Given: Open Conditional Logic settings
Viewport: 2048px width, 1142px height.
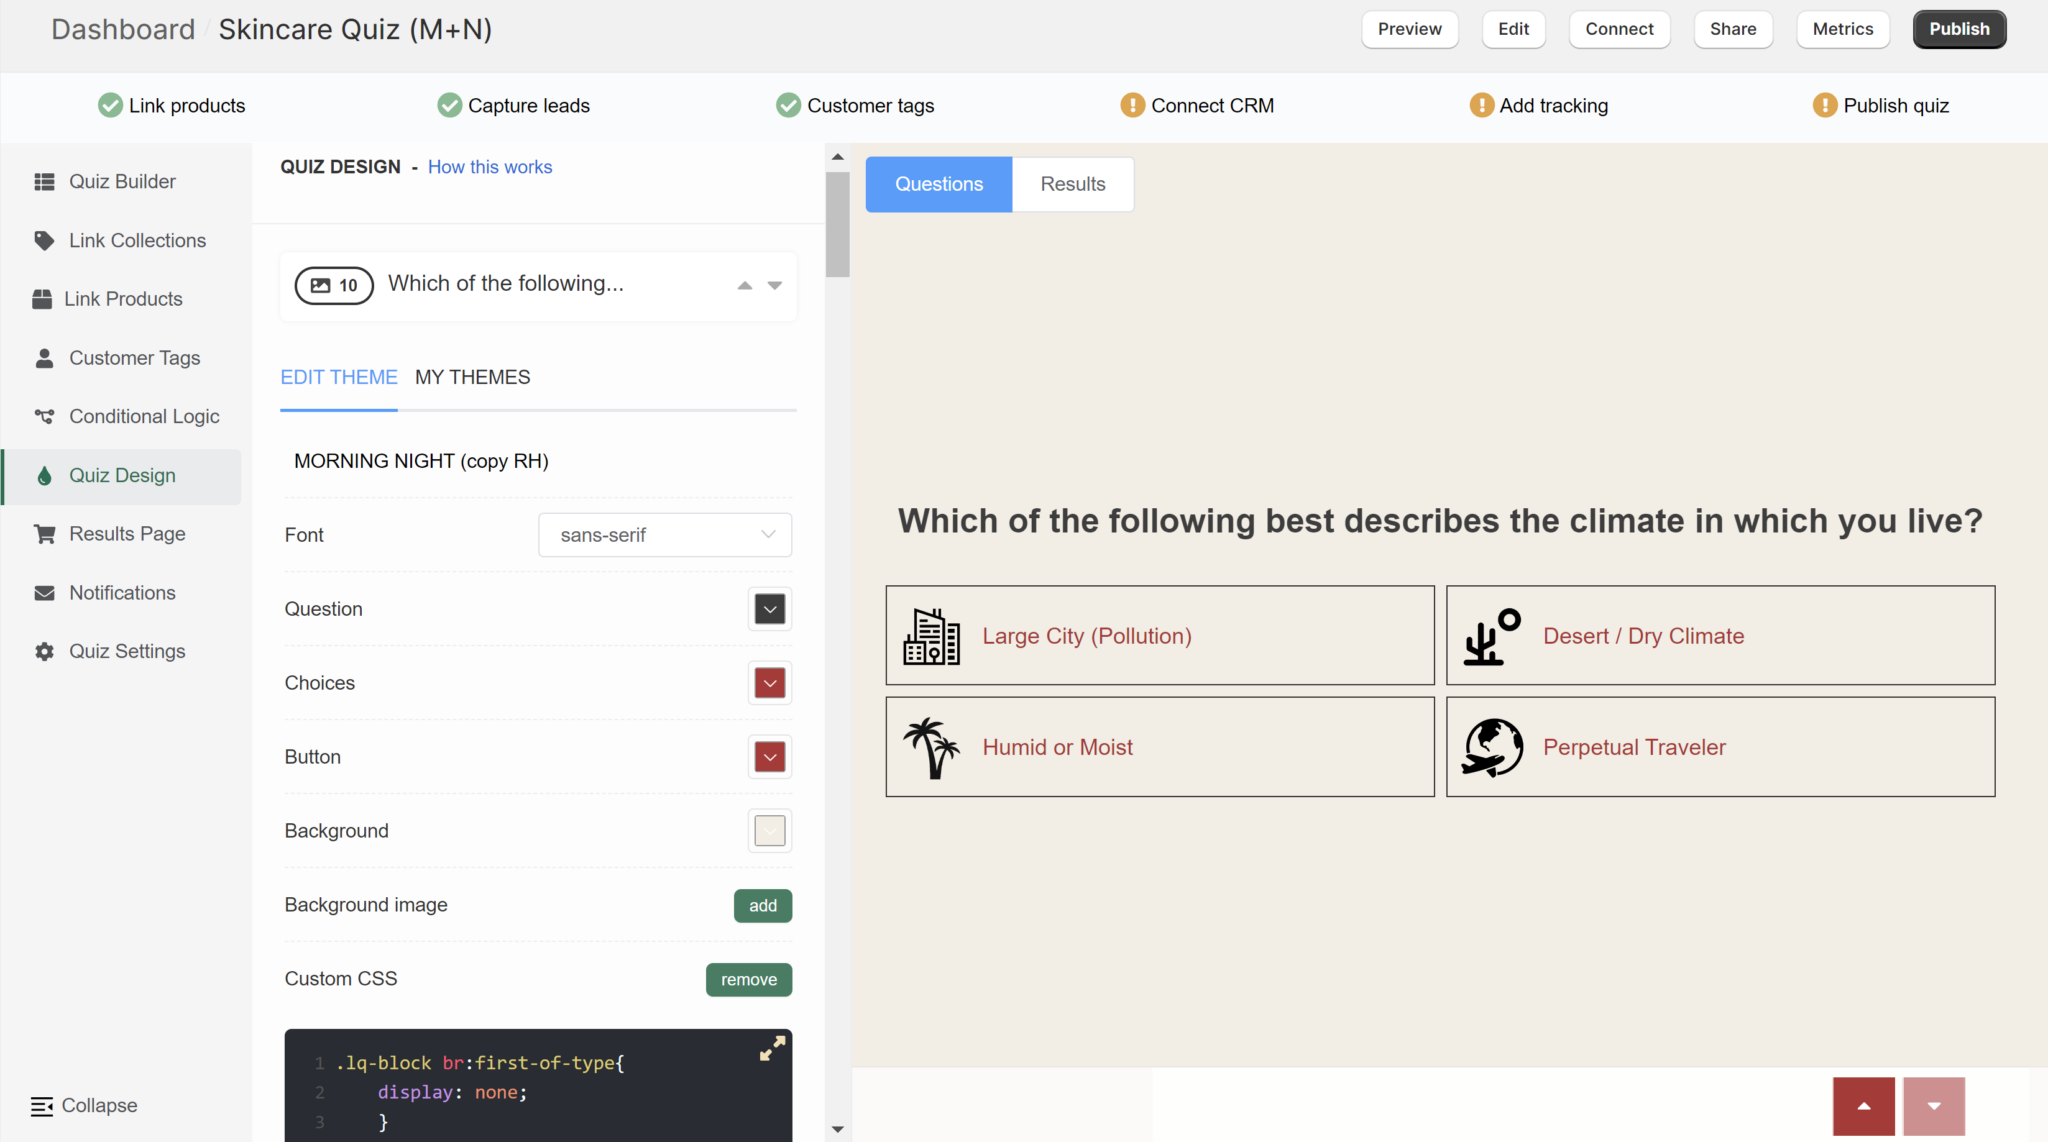Looking at the screenshot, I should coord(143,416).
